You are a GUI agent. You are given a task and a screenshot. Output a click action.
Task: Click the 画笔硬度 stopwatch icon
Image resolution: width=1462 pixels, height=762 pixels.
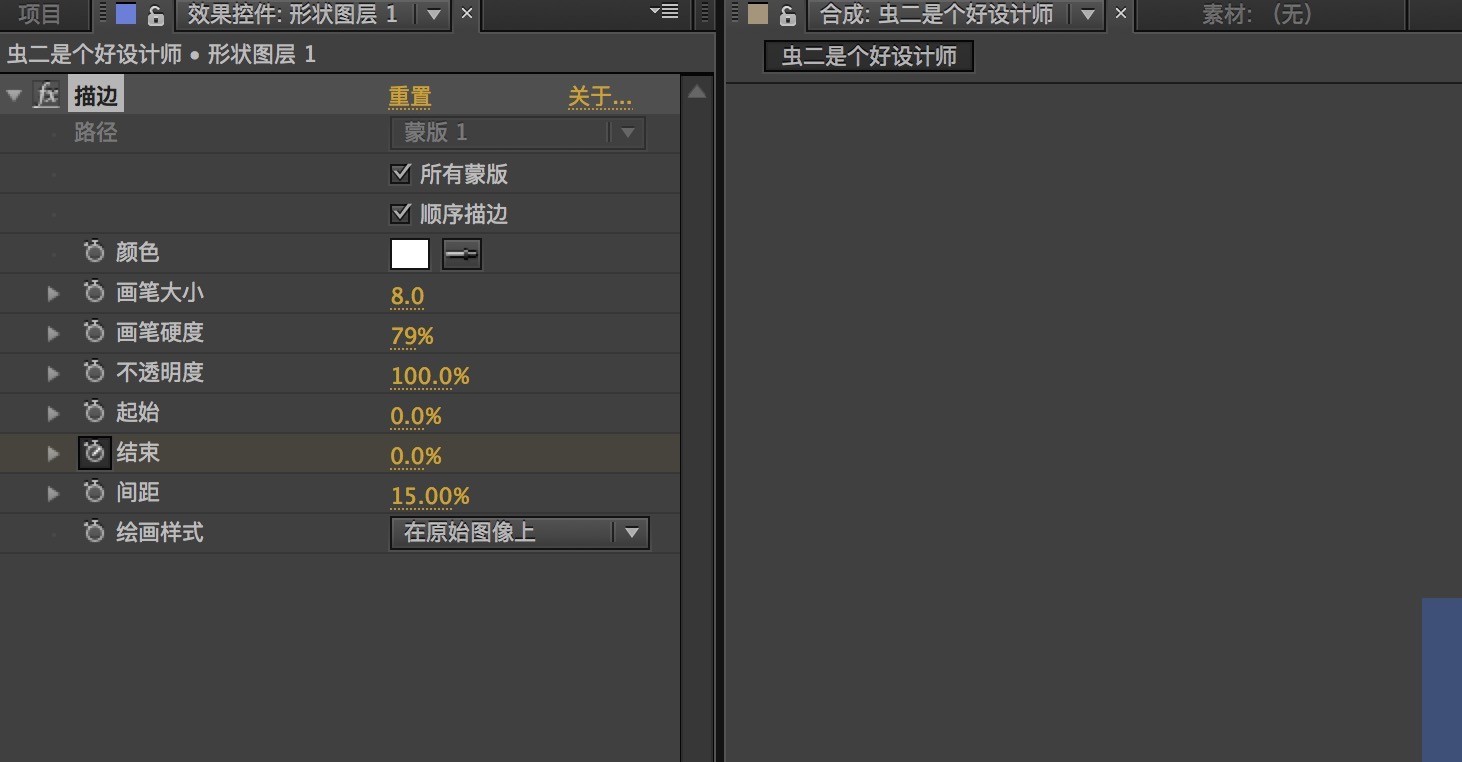click(94, 332)
